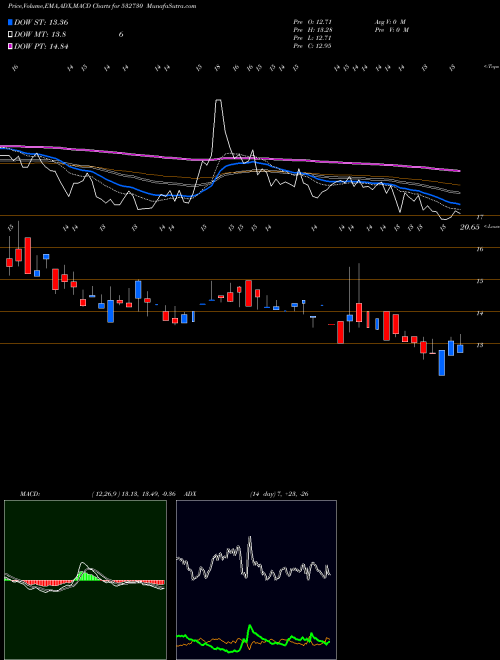
Task: Click the tall white volume spike peak
Action: coord(218,100)
